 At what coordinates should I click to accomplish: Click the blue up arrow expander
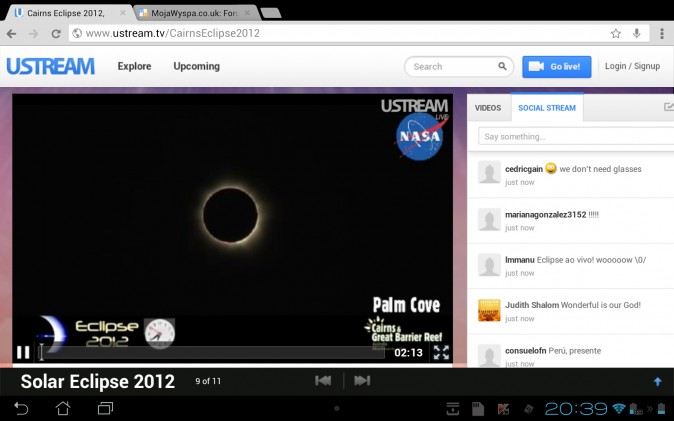pos(657,381)
